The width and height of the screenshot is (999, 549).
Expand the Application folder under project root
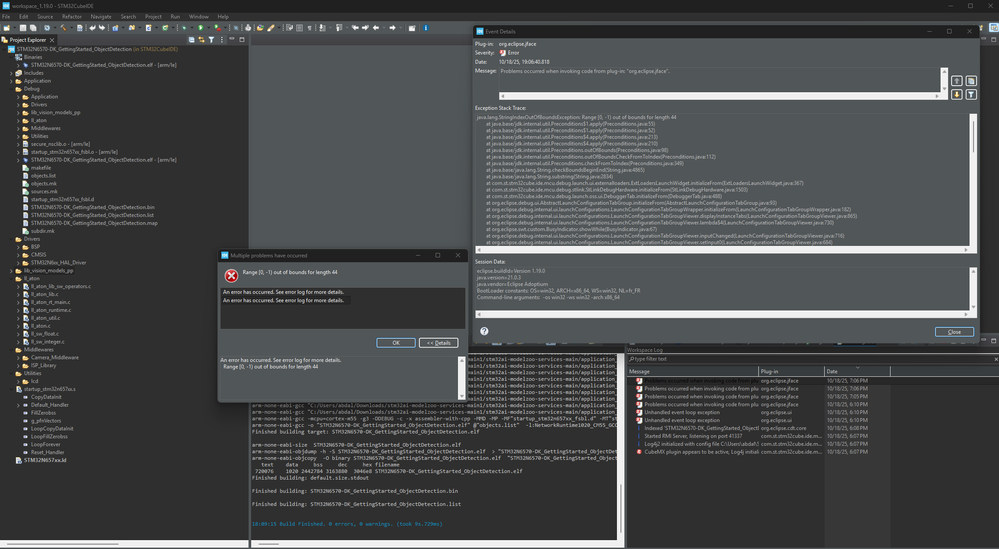tap(11, 81)
